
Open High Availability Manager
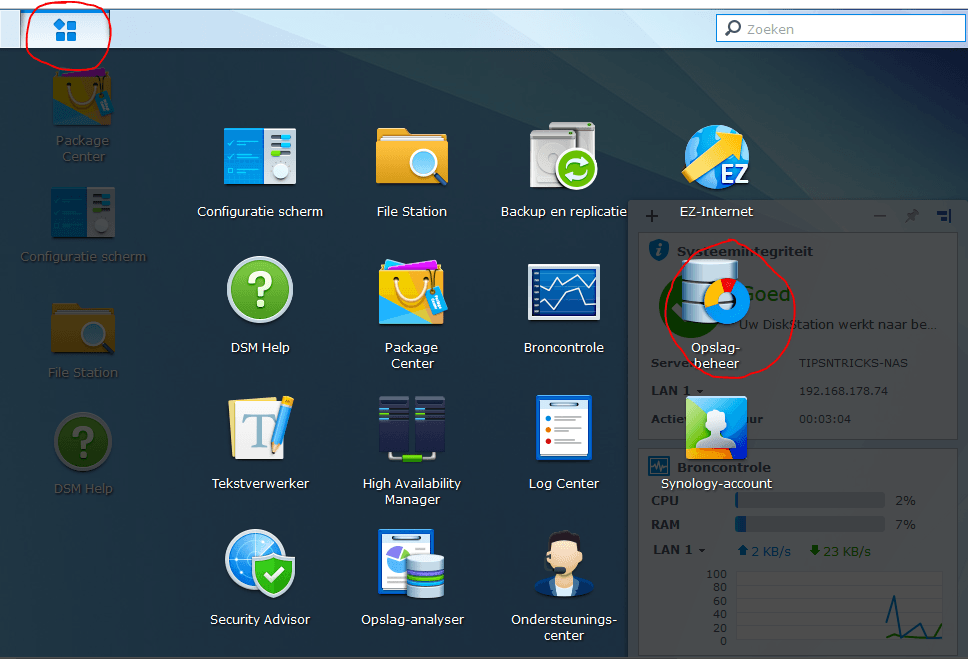(412, 451)
